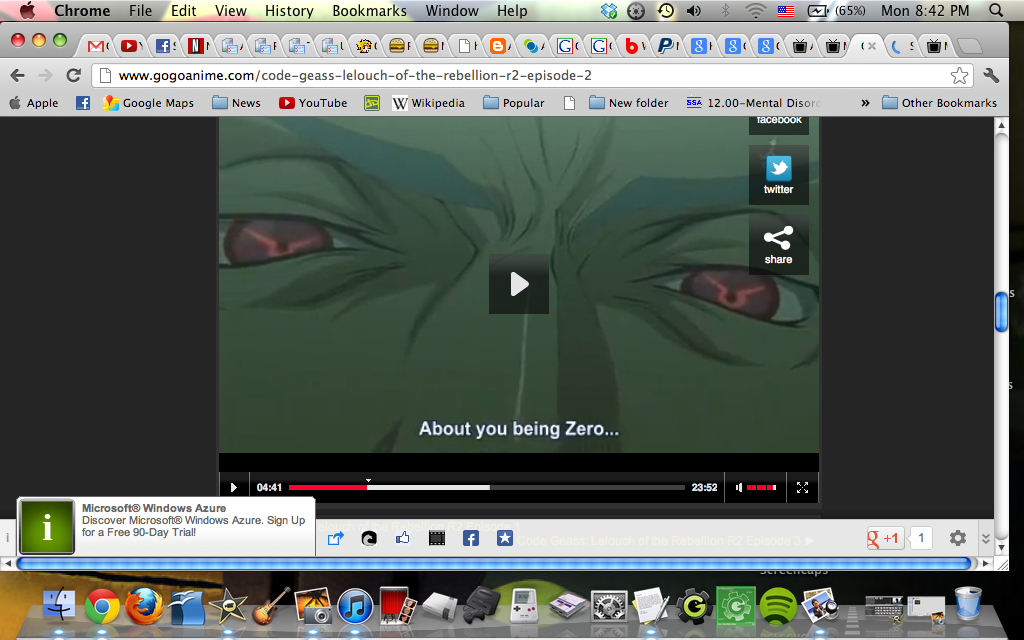Switch to the Netflix tab
The height and width of the screenshot is (640, 1024).
tap(197, 46)
